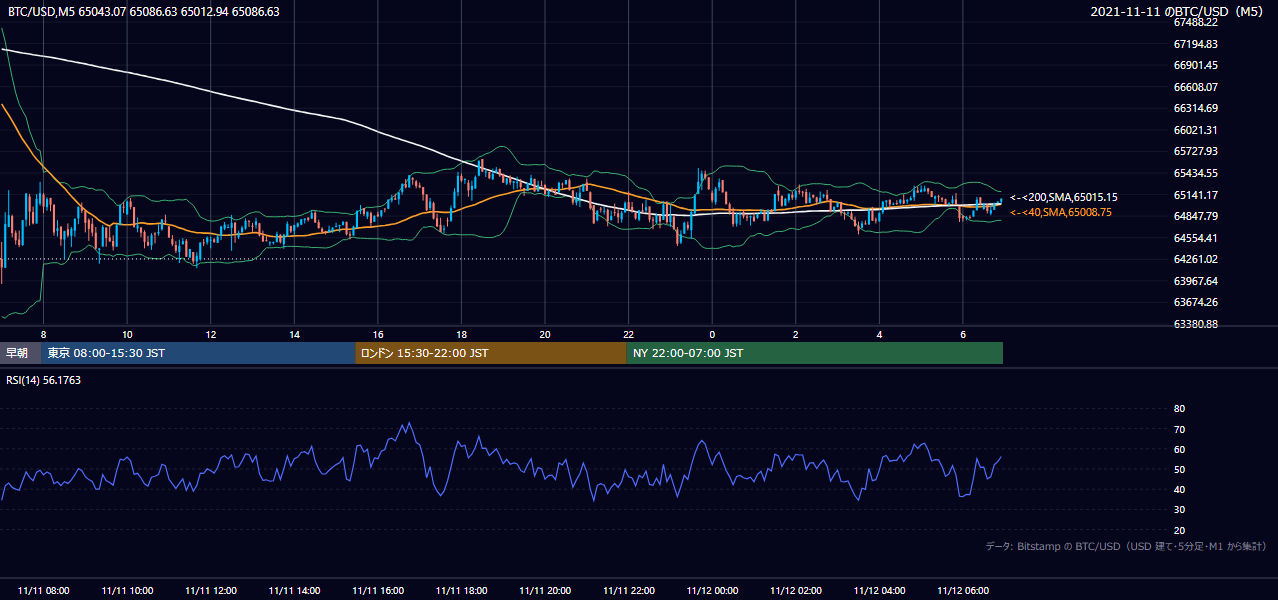Viewport: 1278px width, 600px height.
Task: Click the RSI 30 level label
Action: 1179,510
